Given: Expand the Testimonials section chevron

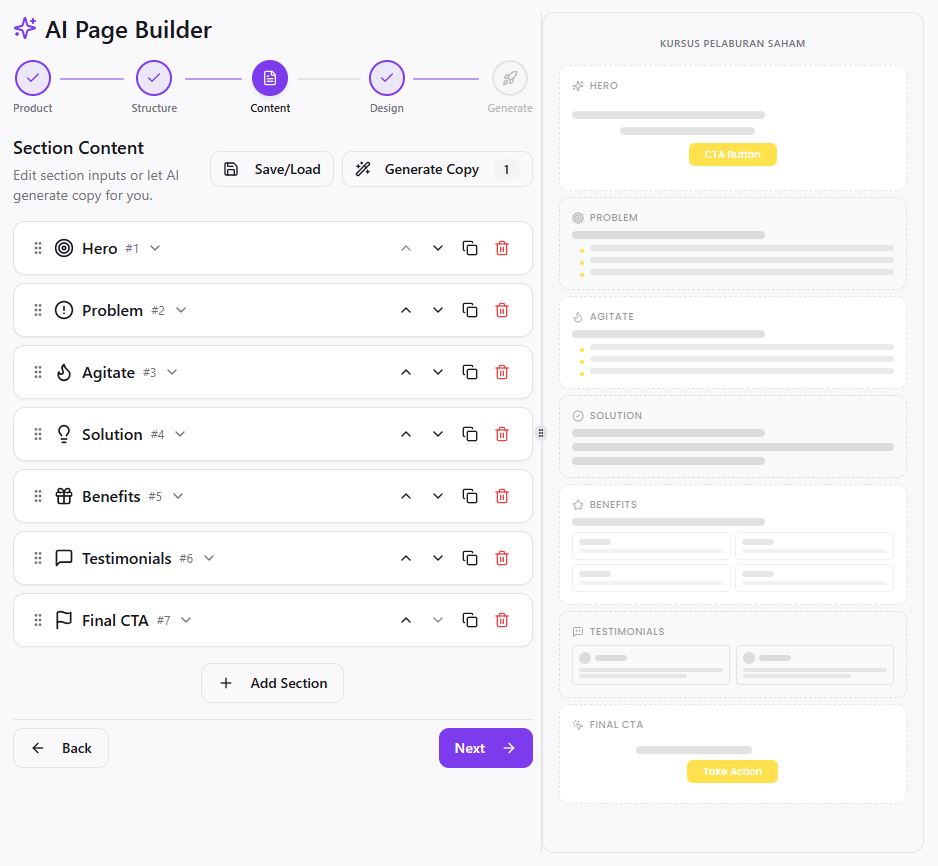Looking at the screenshot, I should pyautogui.click(x=209, y=558).
